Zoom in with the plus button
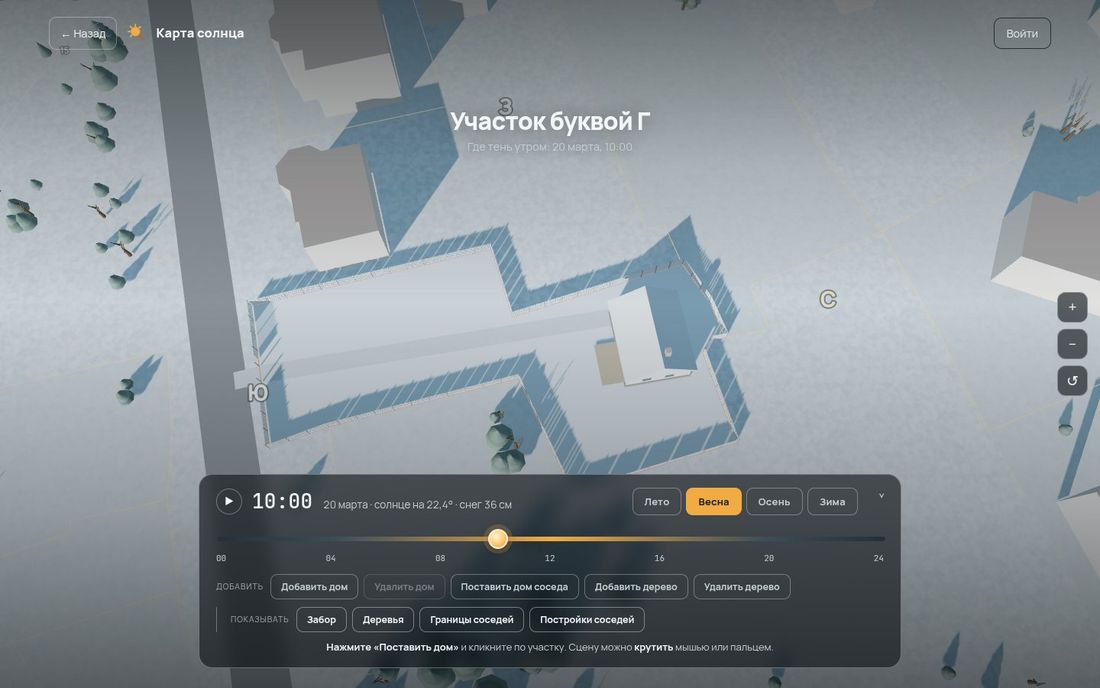 (1072, 307)
